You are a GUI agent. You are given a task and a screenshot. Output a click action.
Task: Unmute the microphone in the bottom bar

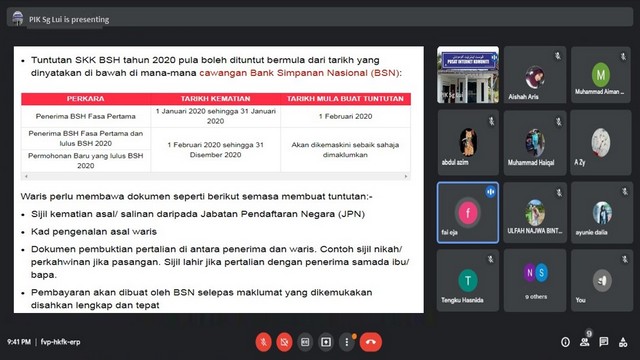coord(264,342)
